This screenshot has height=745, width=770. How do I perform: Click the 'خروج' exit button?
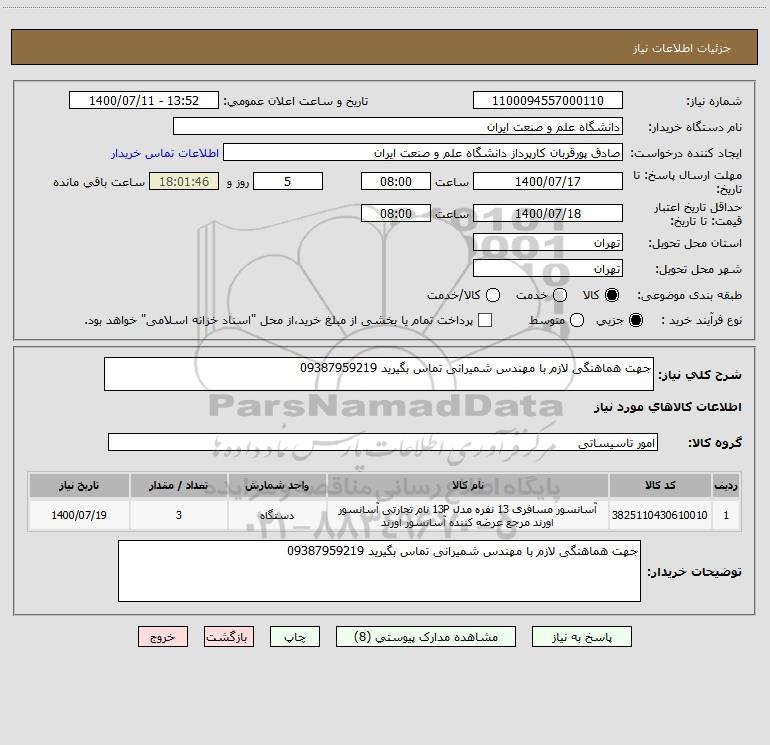tap(163, 637)
